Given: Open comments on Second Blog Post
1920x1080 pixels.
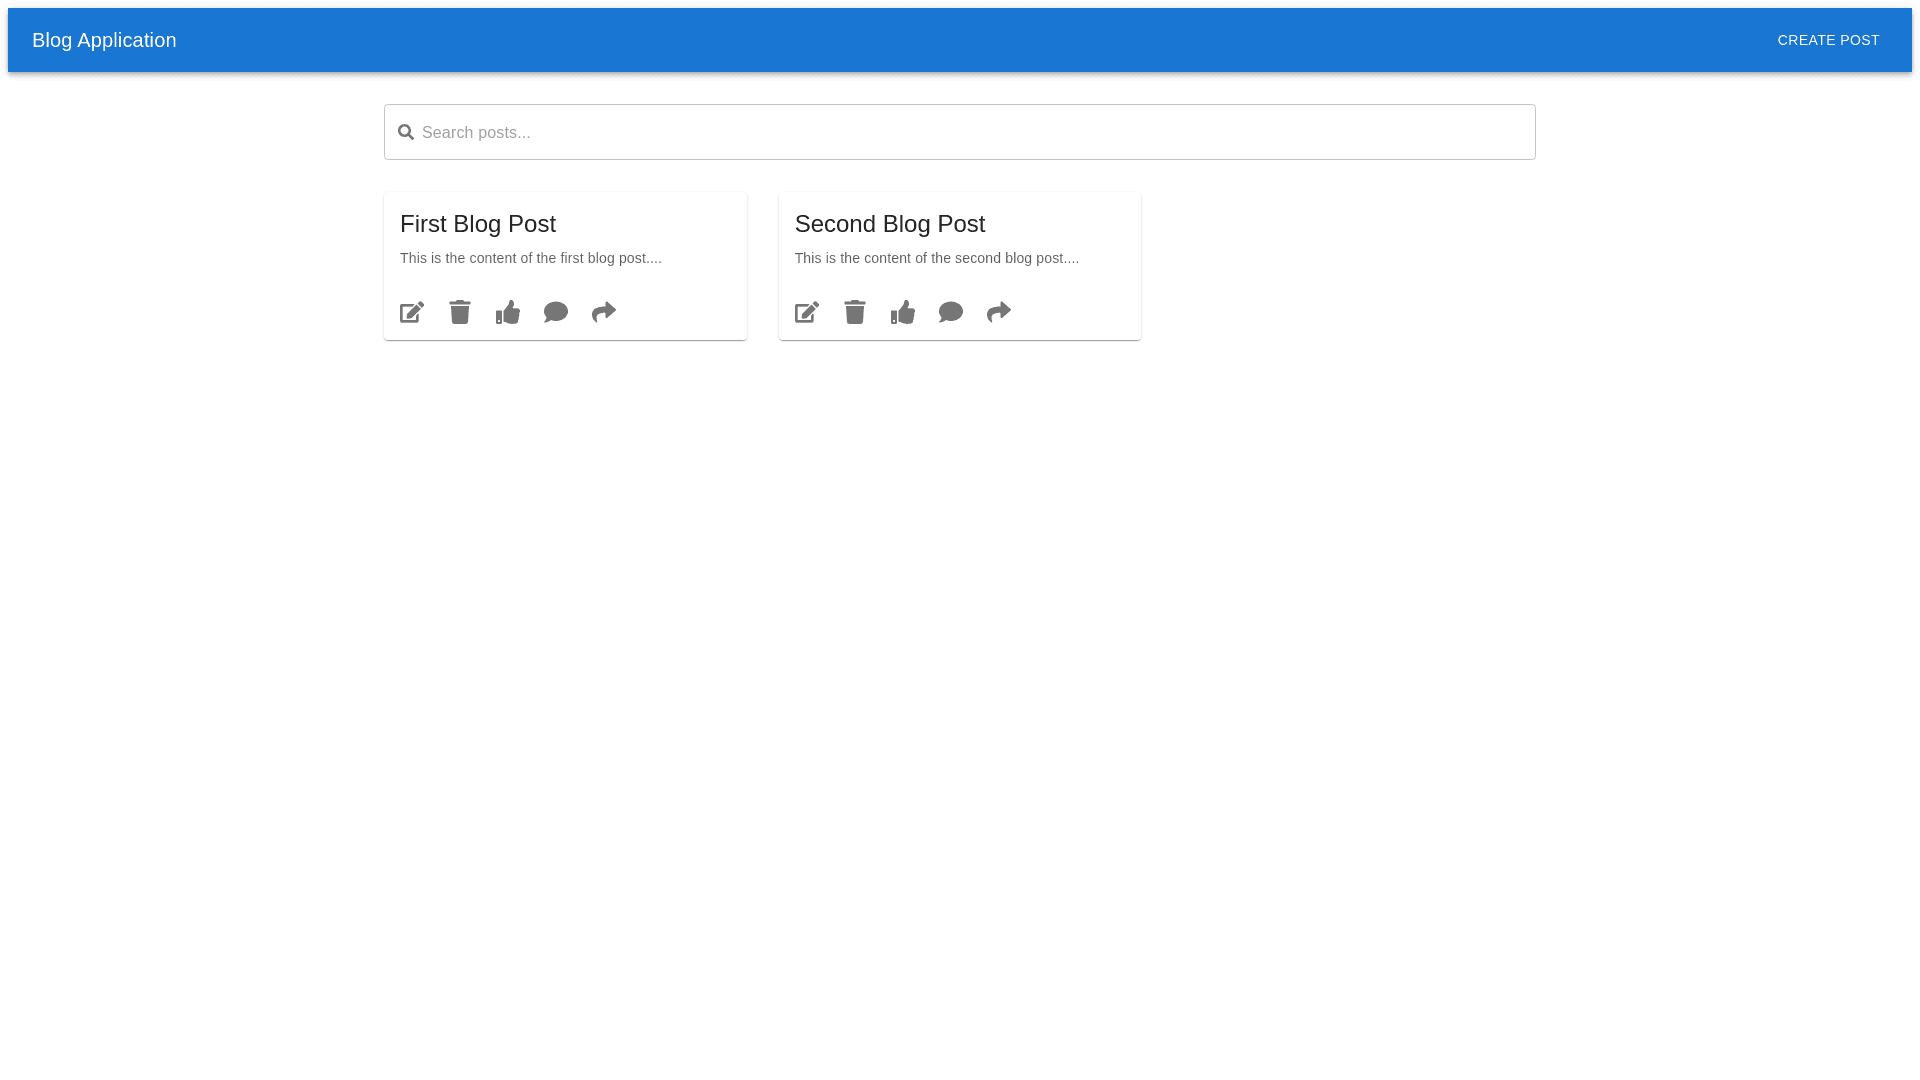Looking at the screenshot, I should tap(951, 312).
